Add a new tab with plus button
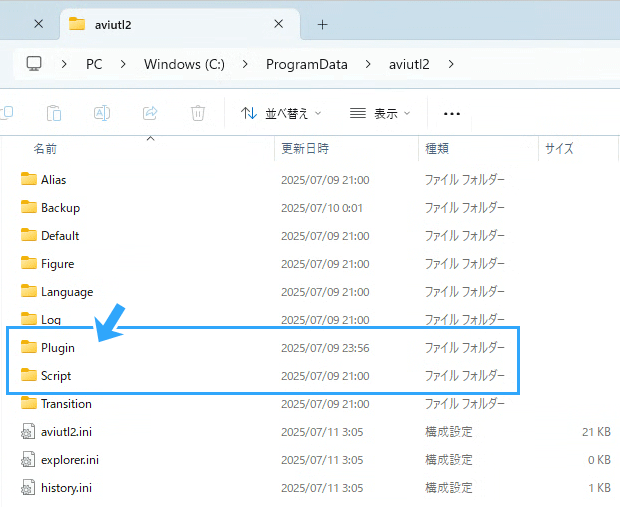This screenshot has height=507, width=620. point(322,25)
